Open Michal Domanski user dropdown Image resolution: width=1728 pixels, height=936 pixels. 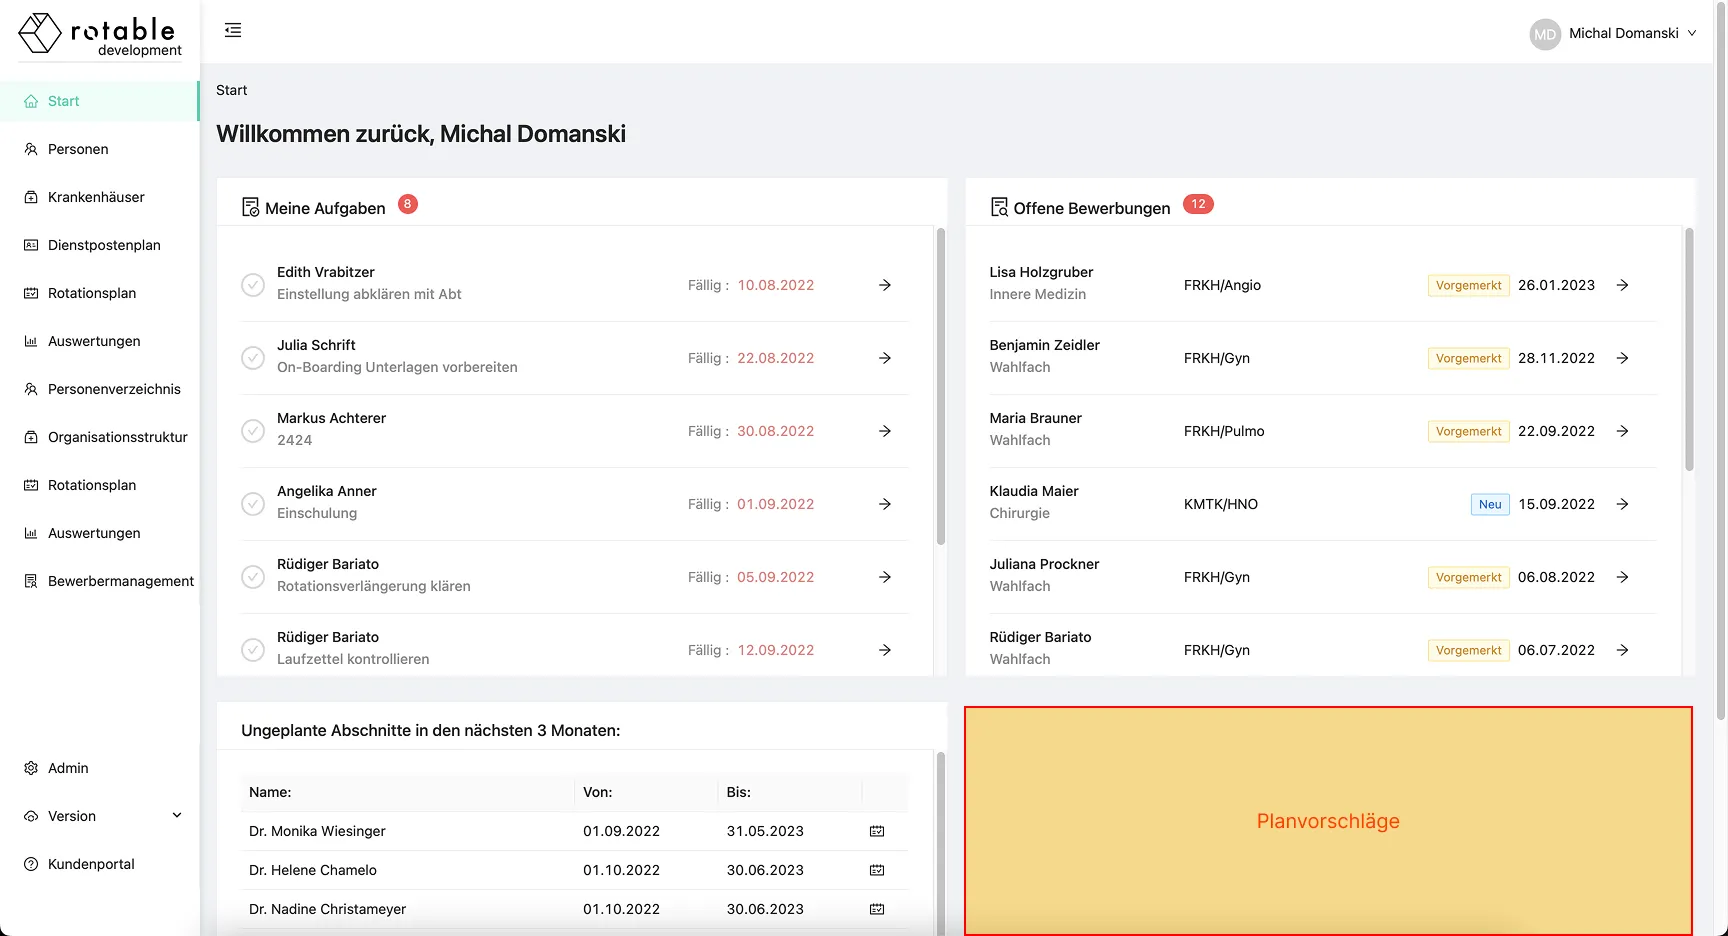click(1632, 33)
